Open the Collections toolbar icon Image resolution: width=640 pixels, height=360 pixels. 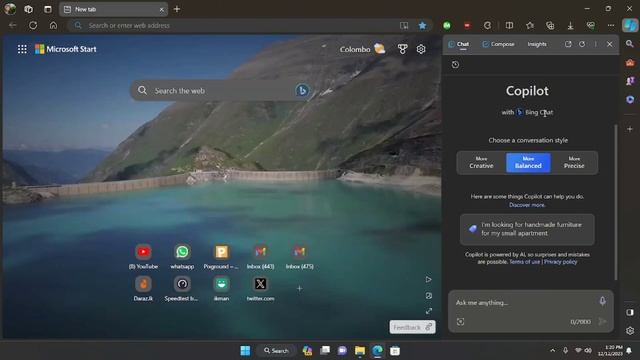coord(550,25)
